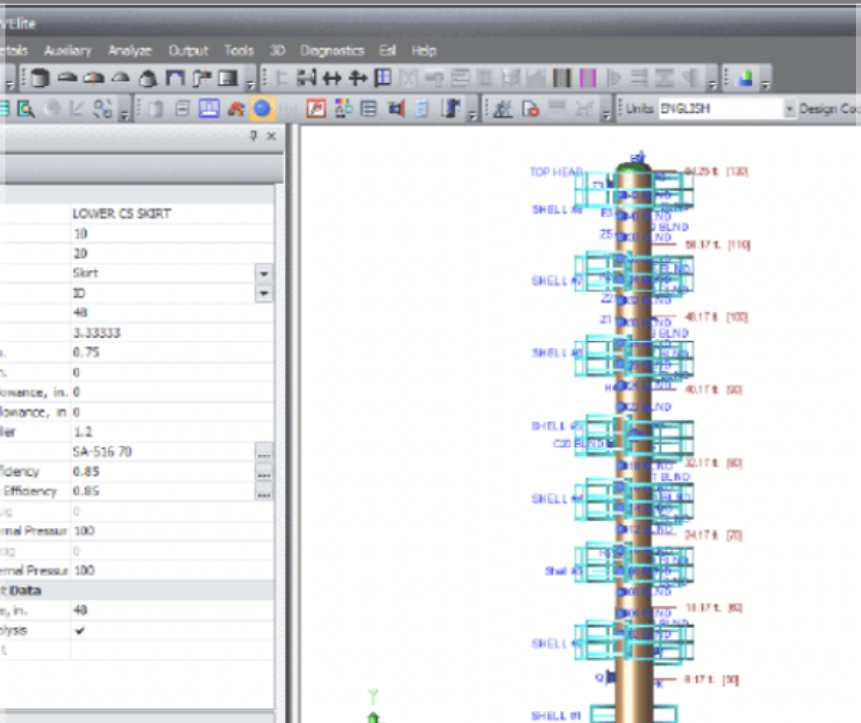Viewport: 861px width, 723px height.
Task: Open the Units ENGLISH dropdown
Action: (x=789, y=109)
